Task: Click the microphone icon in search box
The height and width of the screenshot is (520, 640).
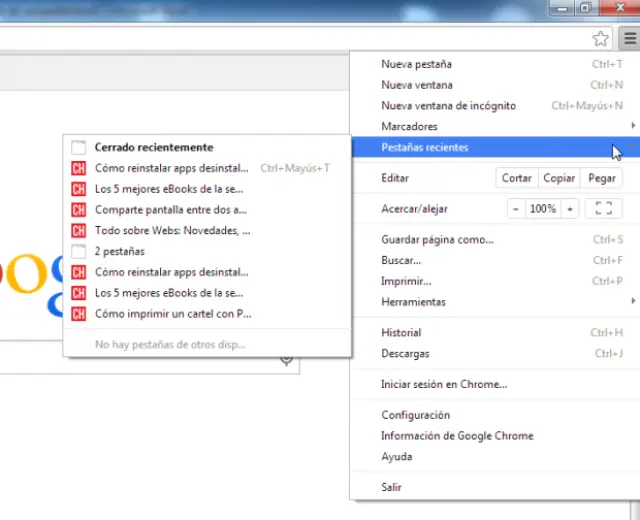Action: pos(287,359)
